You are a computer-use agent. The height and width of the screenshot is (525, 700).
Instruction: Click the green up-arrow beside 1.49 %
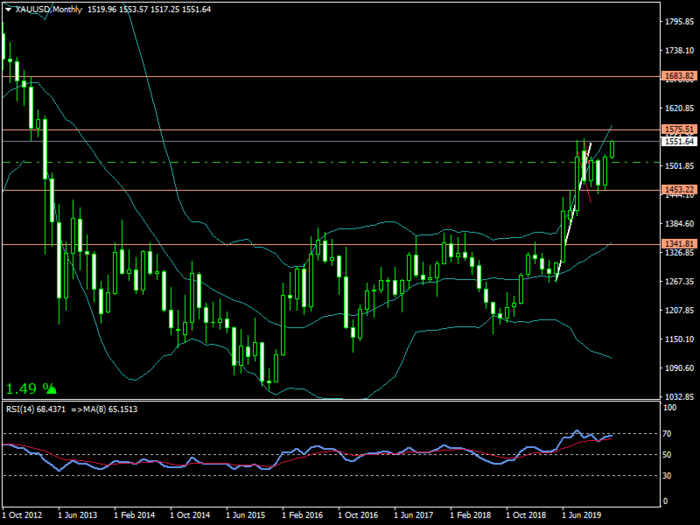pyautogui.click(x=50, y=389)
